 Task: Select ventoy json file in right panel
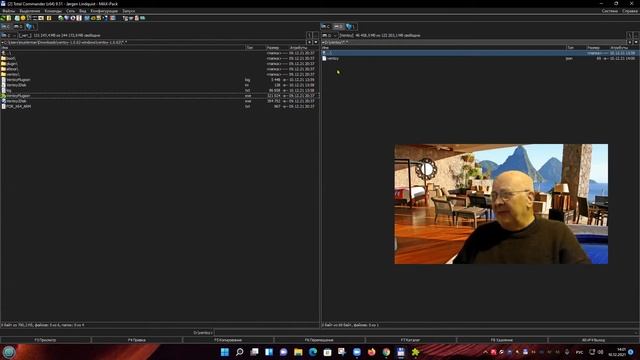pos(480,58)
